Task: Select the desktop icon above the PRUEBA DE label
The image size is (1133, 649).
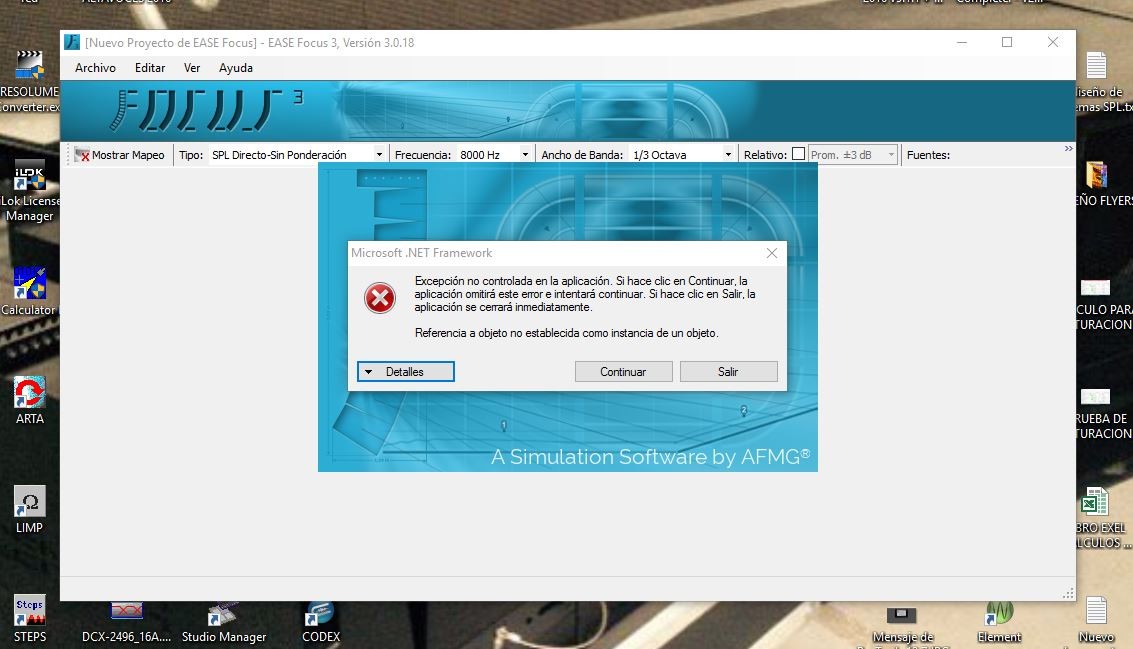Action: 1095,397
